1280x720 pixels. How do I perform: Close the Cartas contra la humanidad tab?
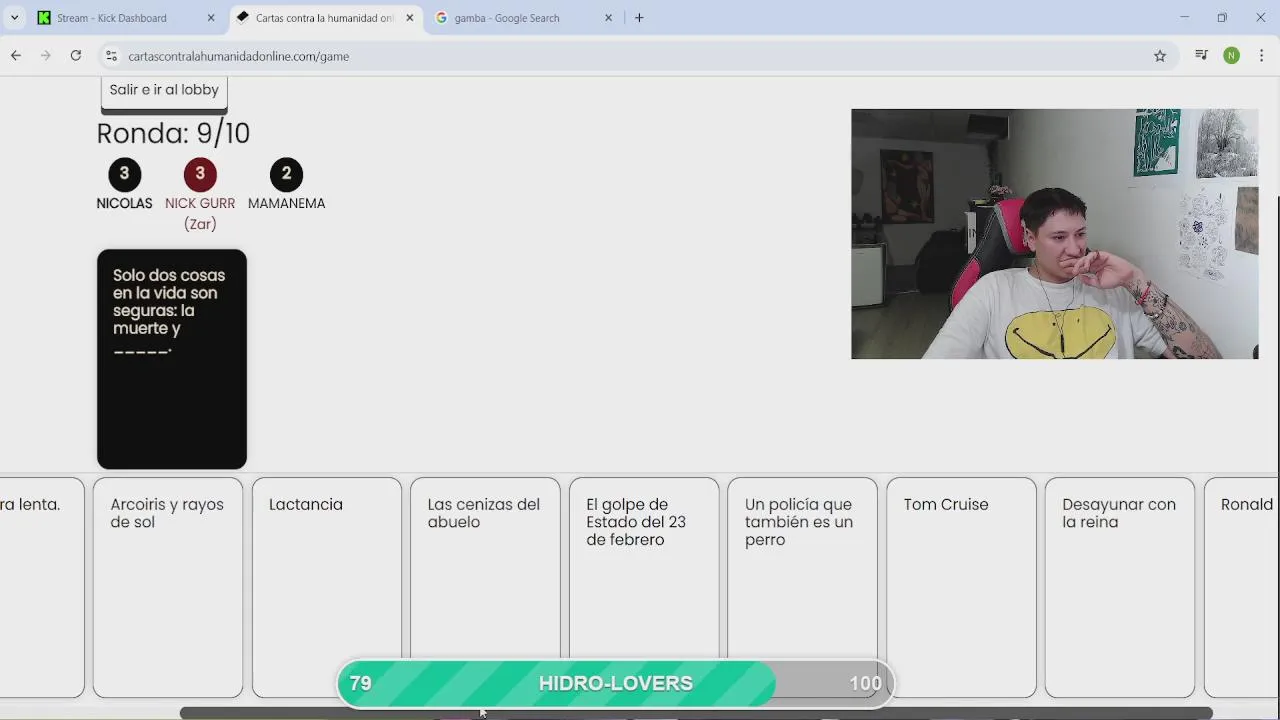(409, 17)
